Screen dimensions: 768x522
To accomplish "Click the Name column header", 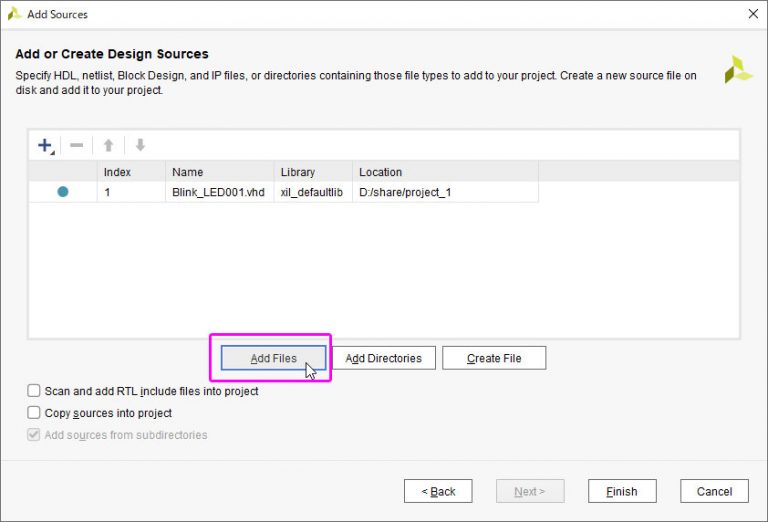I will pos(219,172).
